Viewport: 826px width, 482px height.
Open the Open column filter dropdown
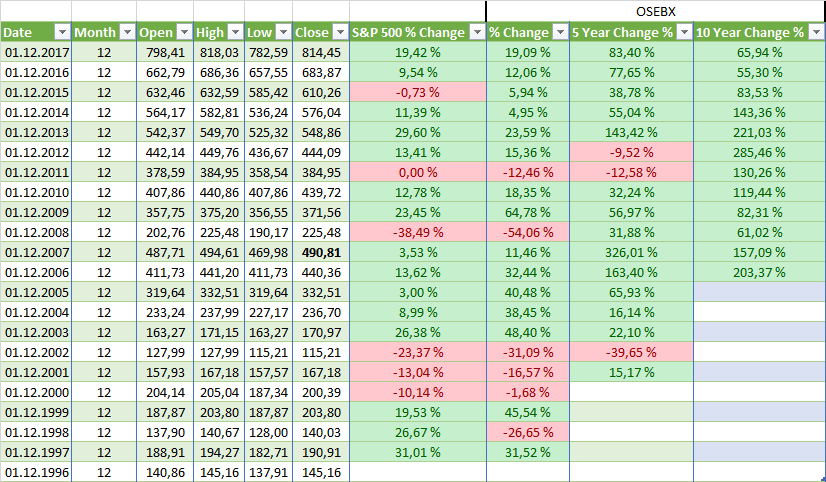tap(184, 32)
